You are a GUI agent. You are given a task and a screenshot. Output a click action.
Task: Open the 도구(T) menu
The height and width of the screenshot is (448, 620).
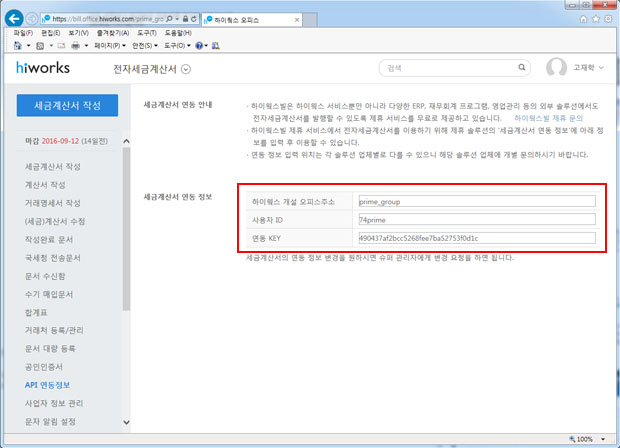tap(147, 33)
